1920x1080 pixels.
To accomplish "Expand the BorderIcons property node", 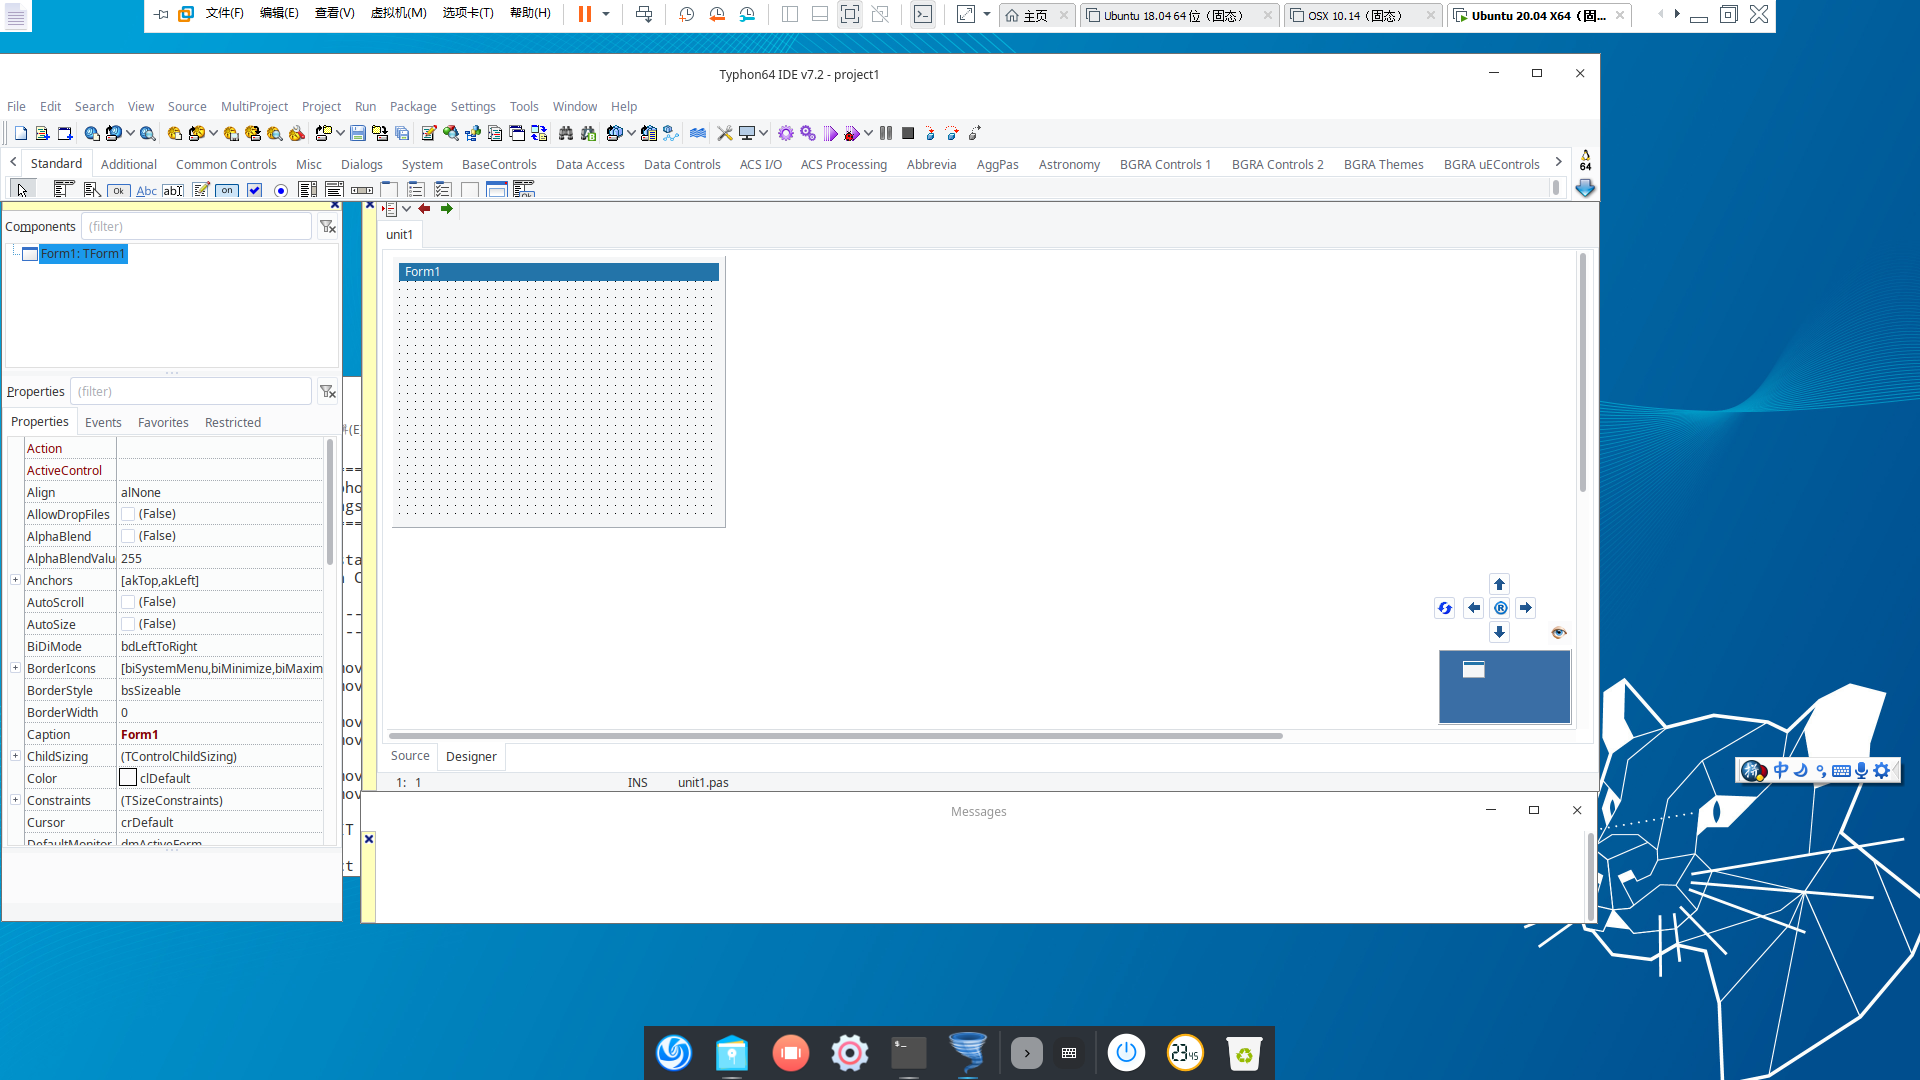I will (x=15, y=668).
